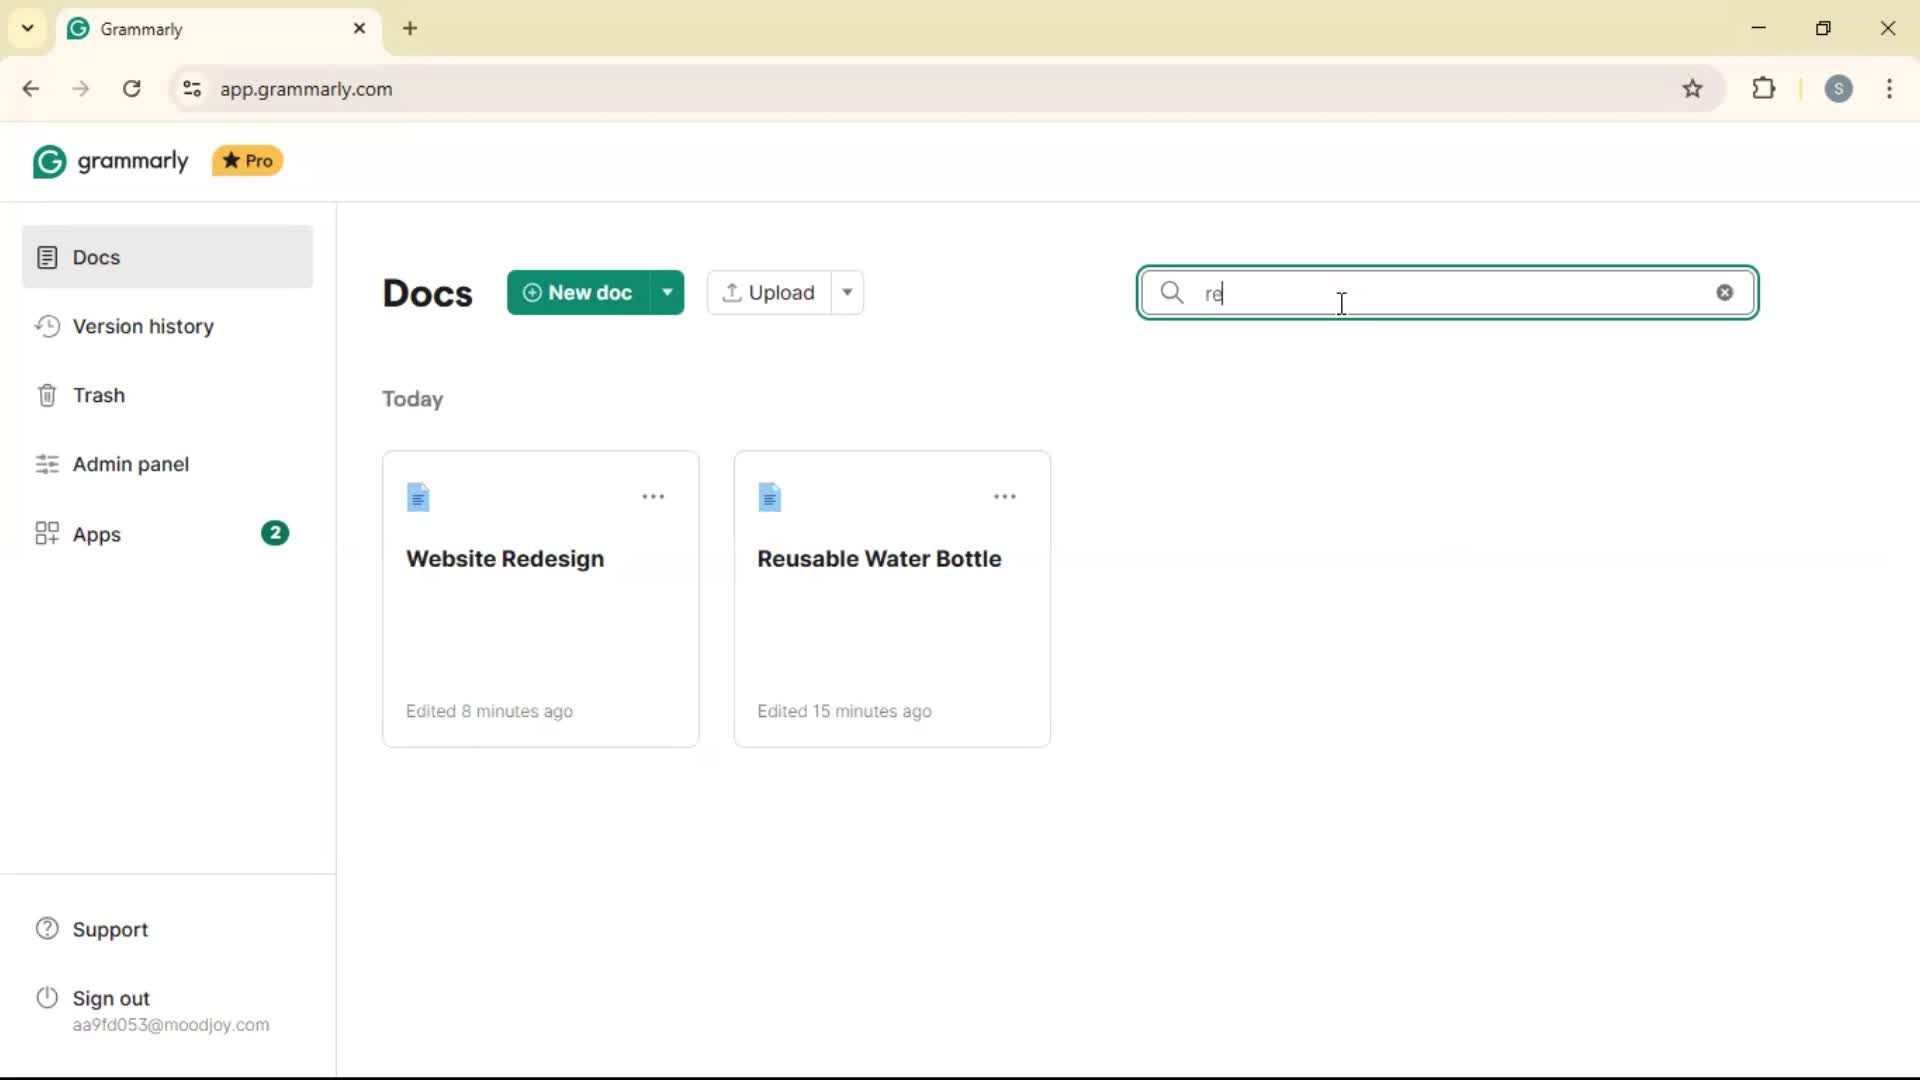
Task: Open Version history via its clock icon
Action: click(x=47, y=327)
